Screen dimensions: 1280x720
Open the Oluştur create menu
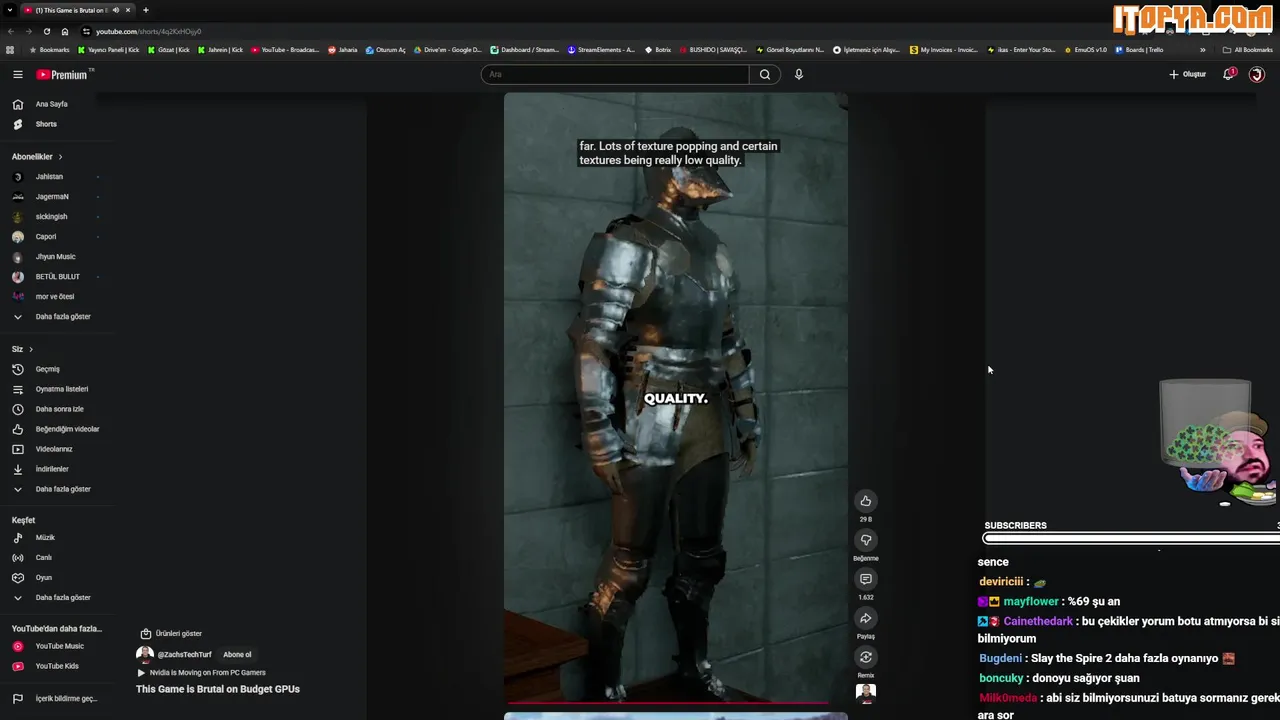point(1188,74)
